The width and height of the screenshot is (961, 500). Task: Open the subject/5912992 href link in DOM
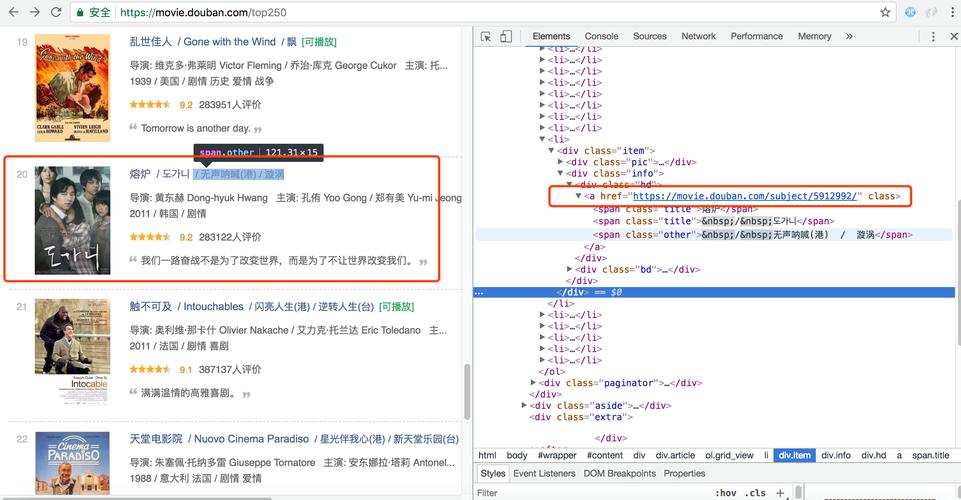click(745, 196)
